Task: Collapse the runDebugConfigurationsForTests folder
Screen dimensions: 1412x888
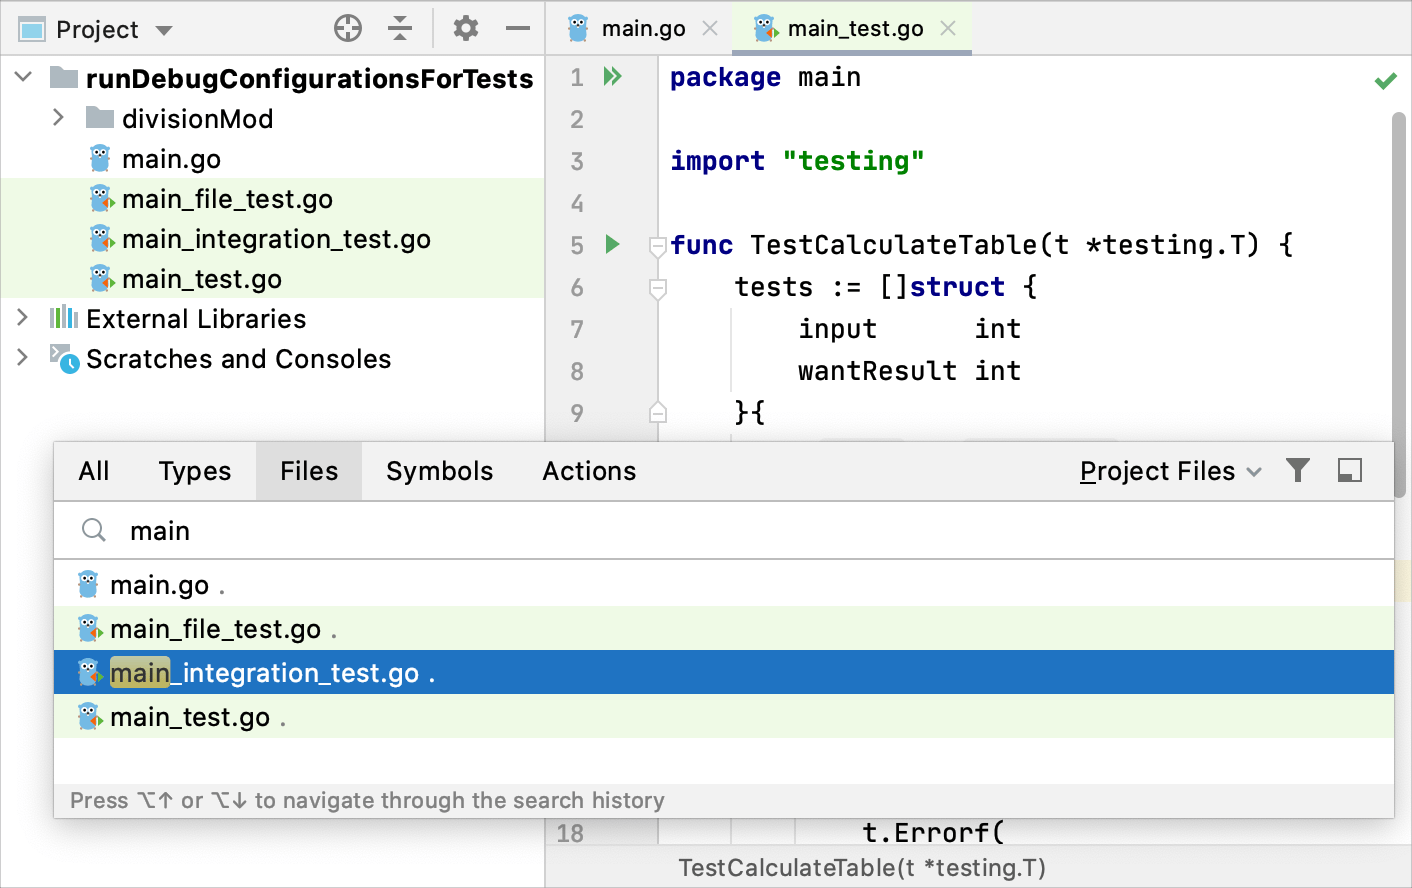Action: click(x=24, y=77)
